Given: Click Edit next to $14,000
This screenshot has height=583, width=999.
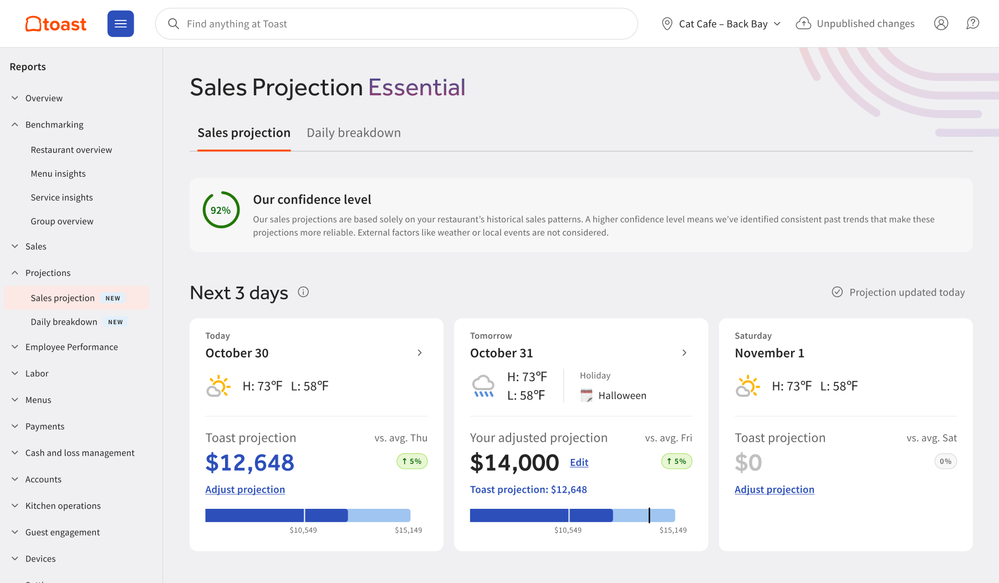Looking at the screenshot, I should [x=579, y=463].
